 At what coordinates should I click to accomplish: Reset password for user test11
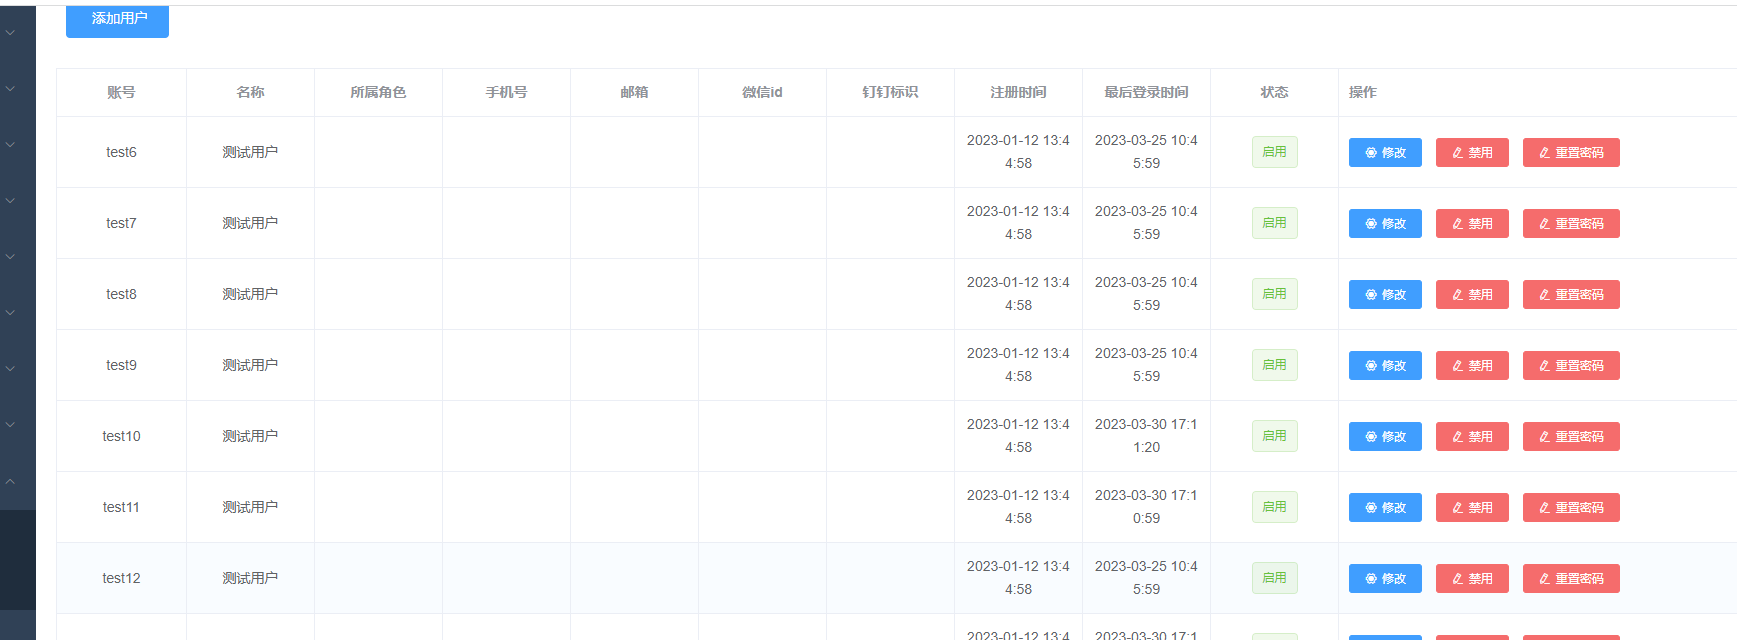coord(1571,508)
